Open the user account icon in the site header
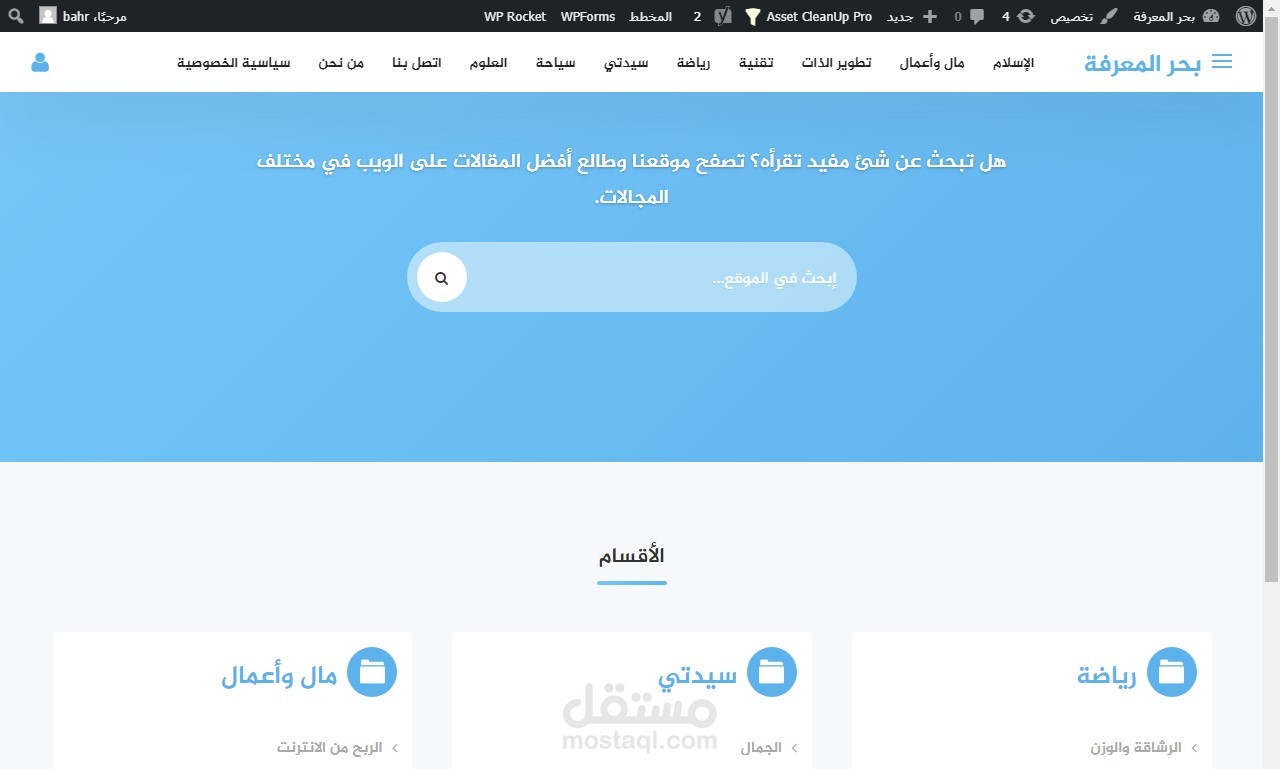 [39, 62]
